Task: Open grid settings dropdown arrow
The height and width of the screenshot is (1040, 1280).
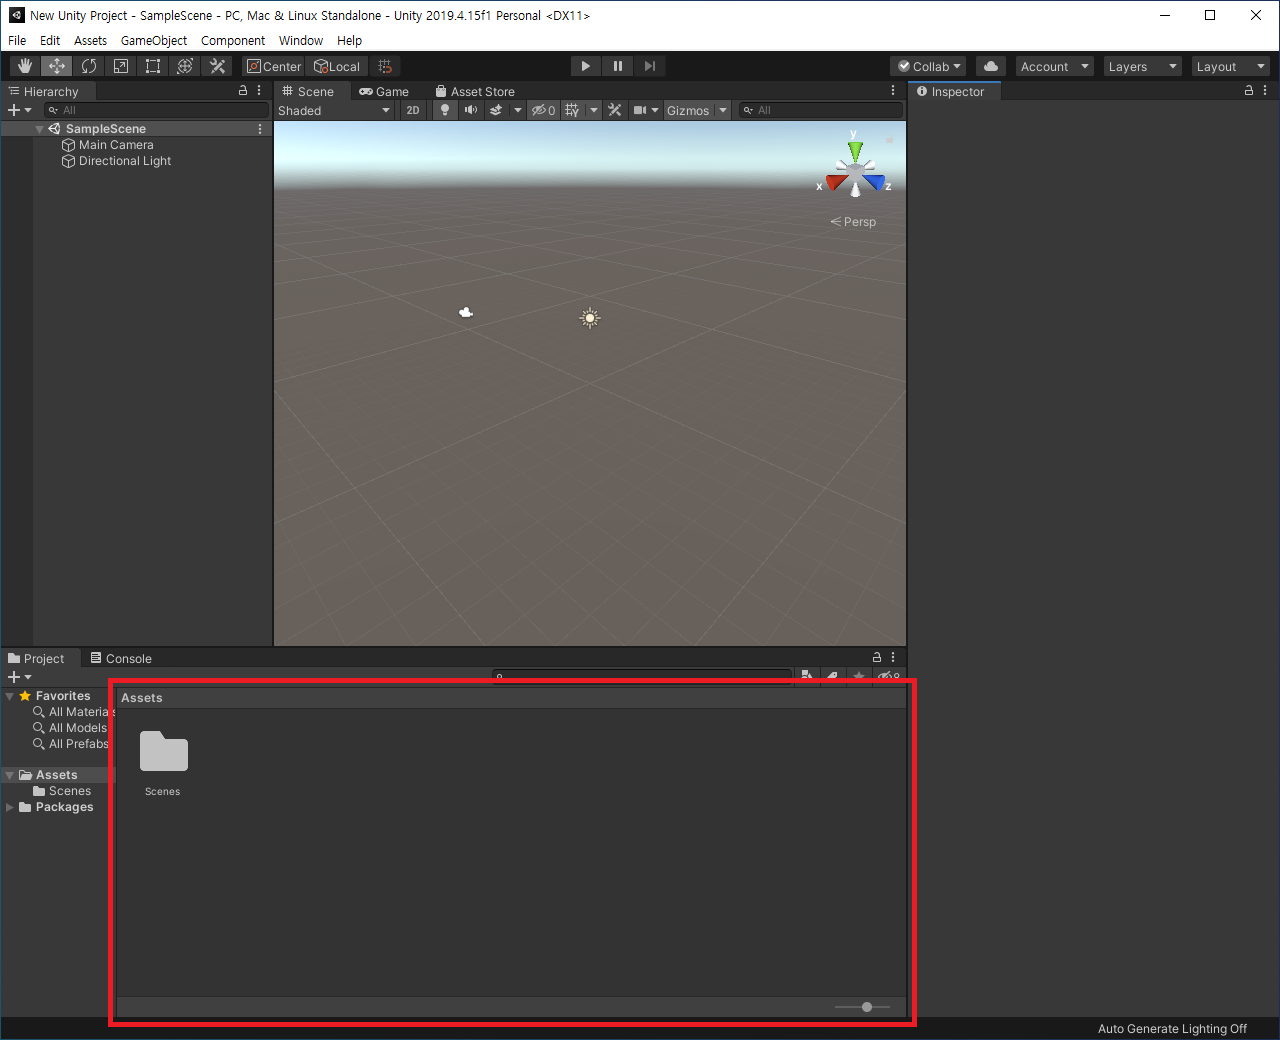Action: (594, 110)
